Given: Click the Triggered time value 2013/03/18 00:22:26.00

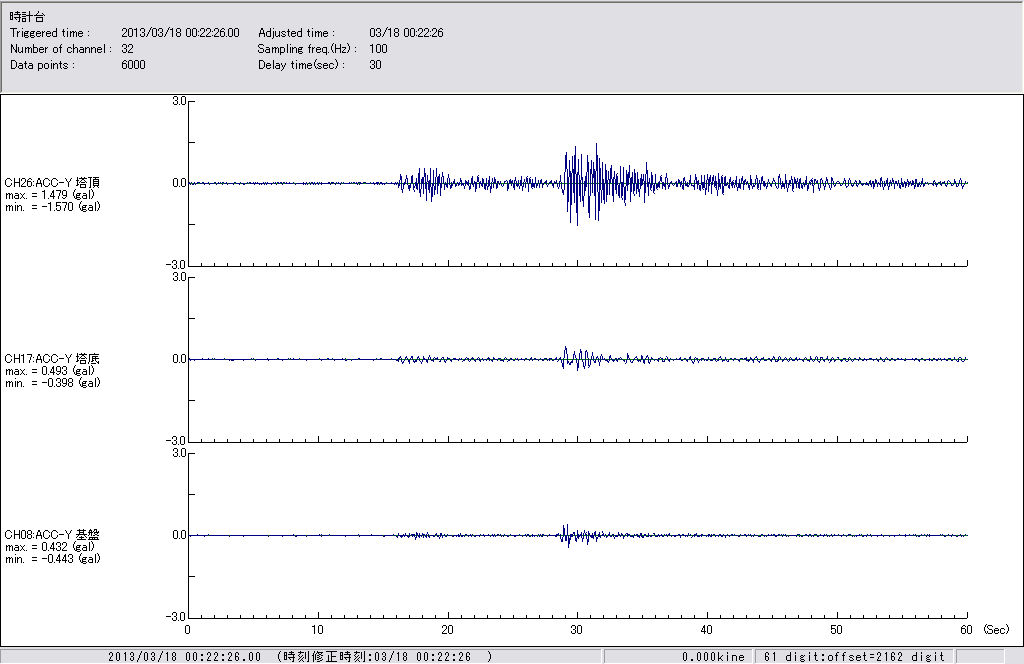Looking at the screenshot, I should click(187, 33).
